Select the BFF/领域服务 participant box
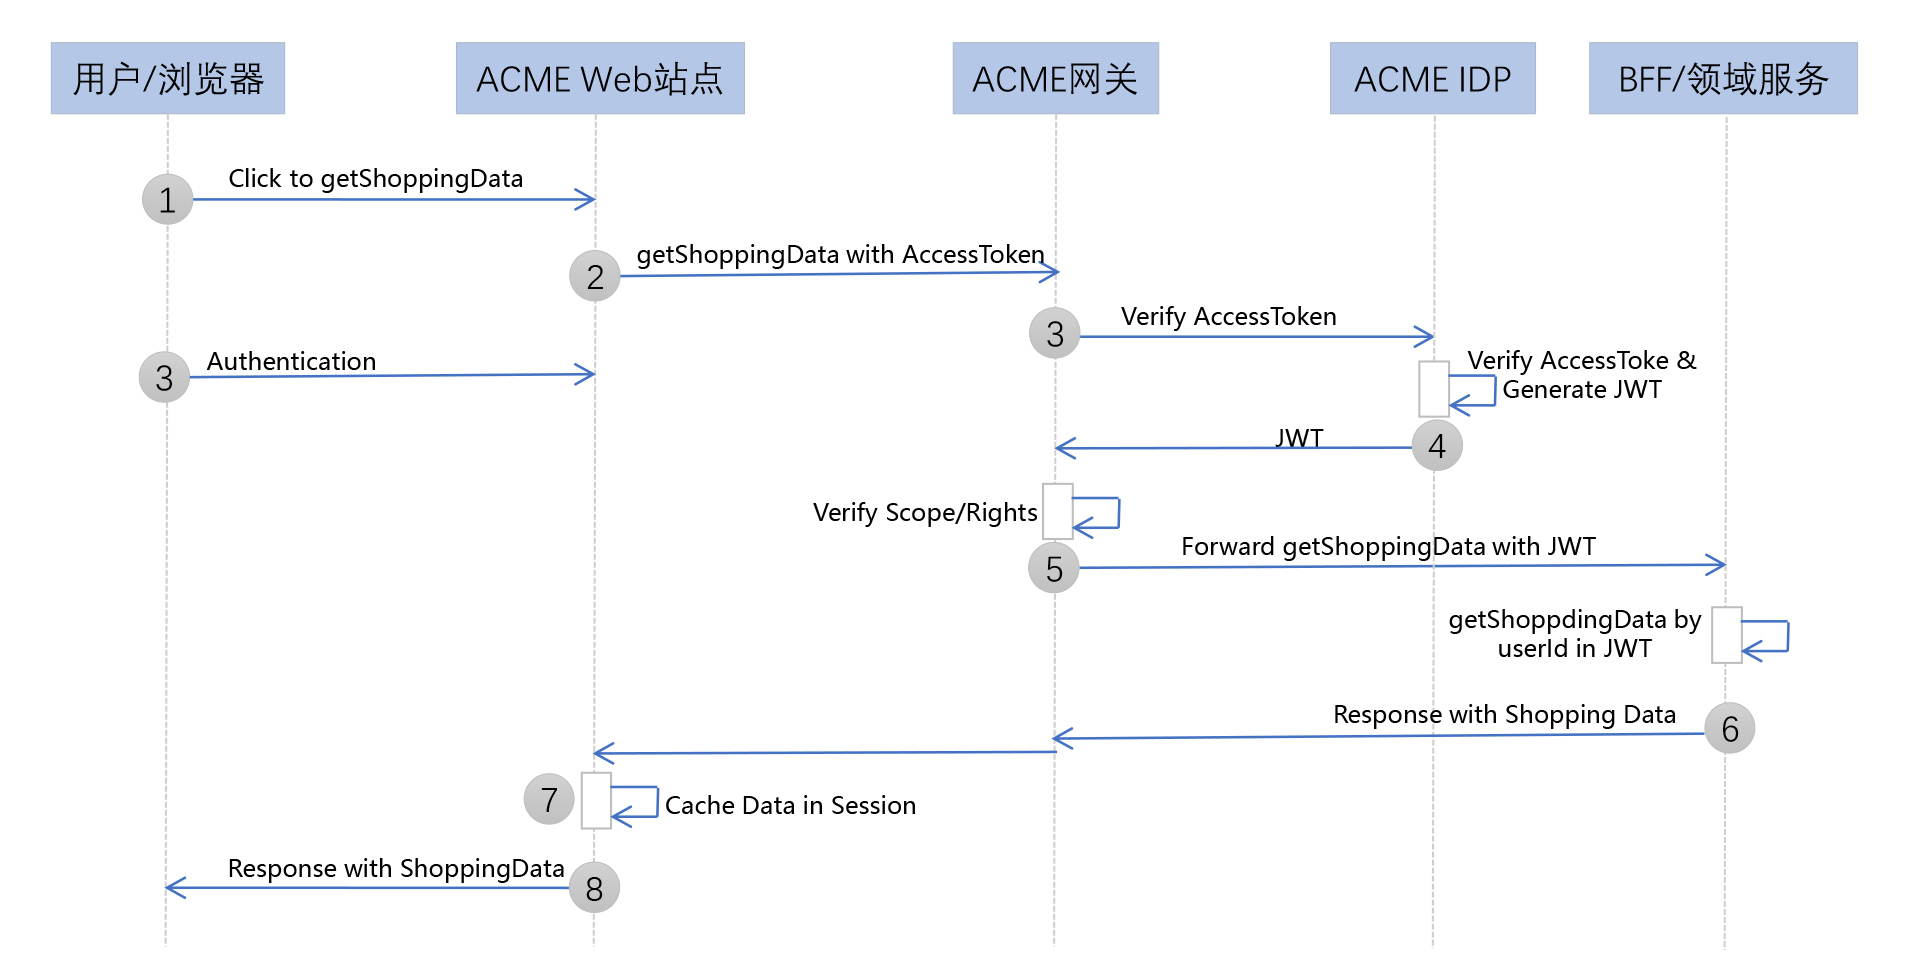Screen dimensions: 1920x980 tap(1723, 78)
